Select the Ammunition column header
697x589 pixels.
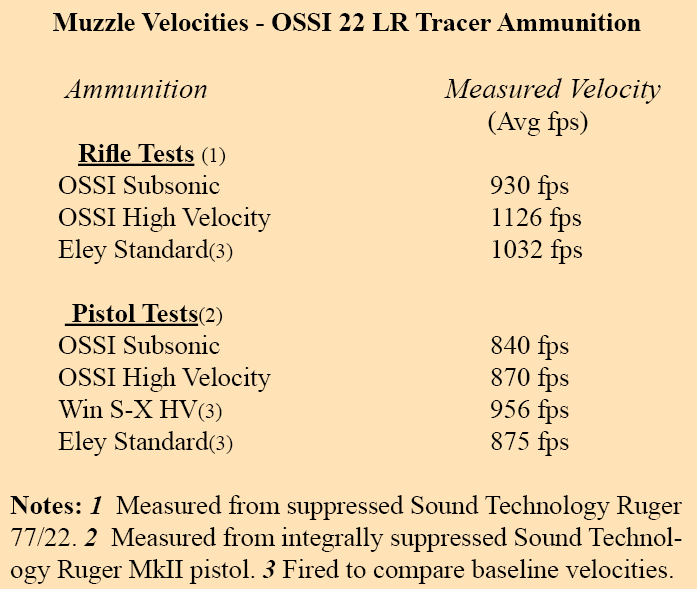tap(136, 90)
